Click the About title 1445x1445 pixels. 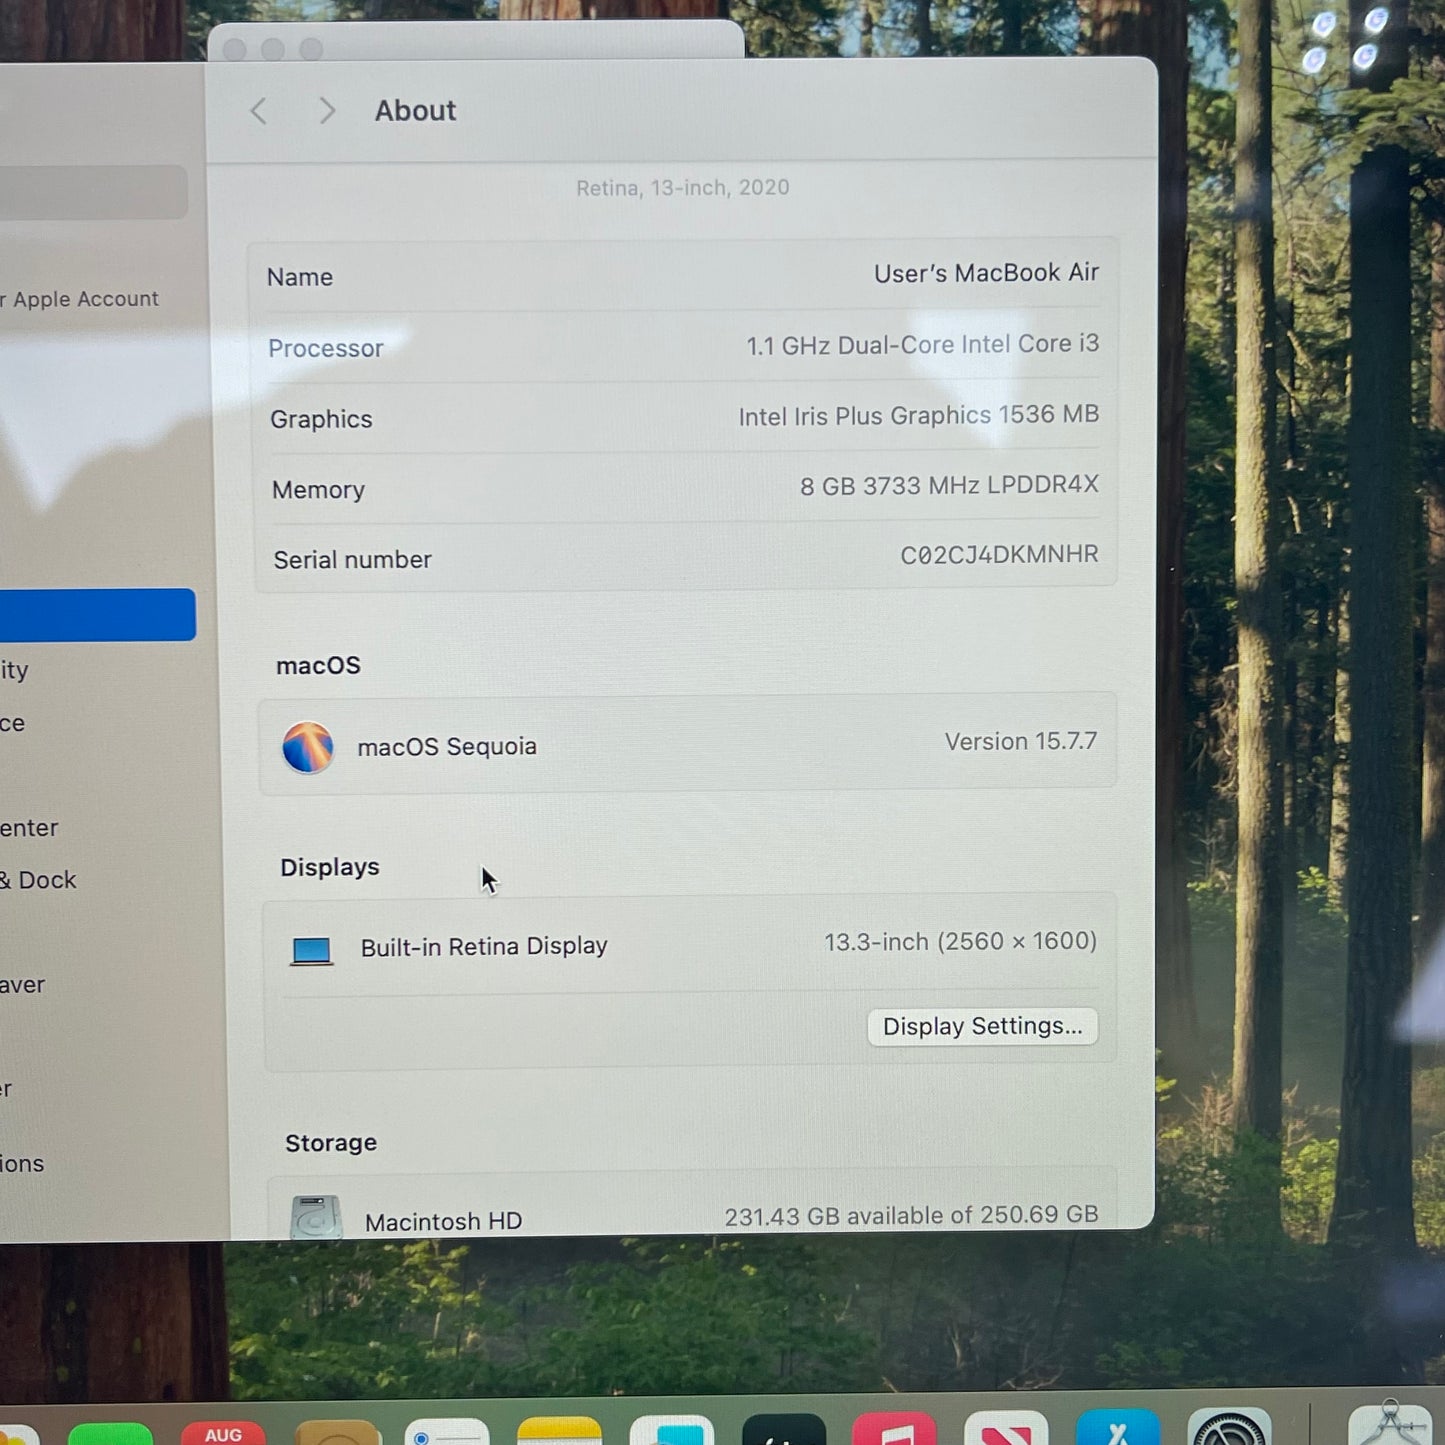click(415, 110)
